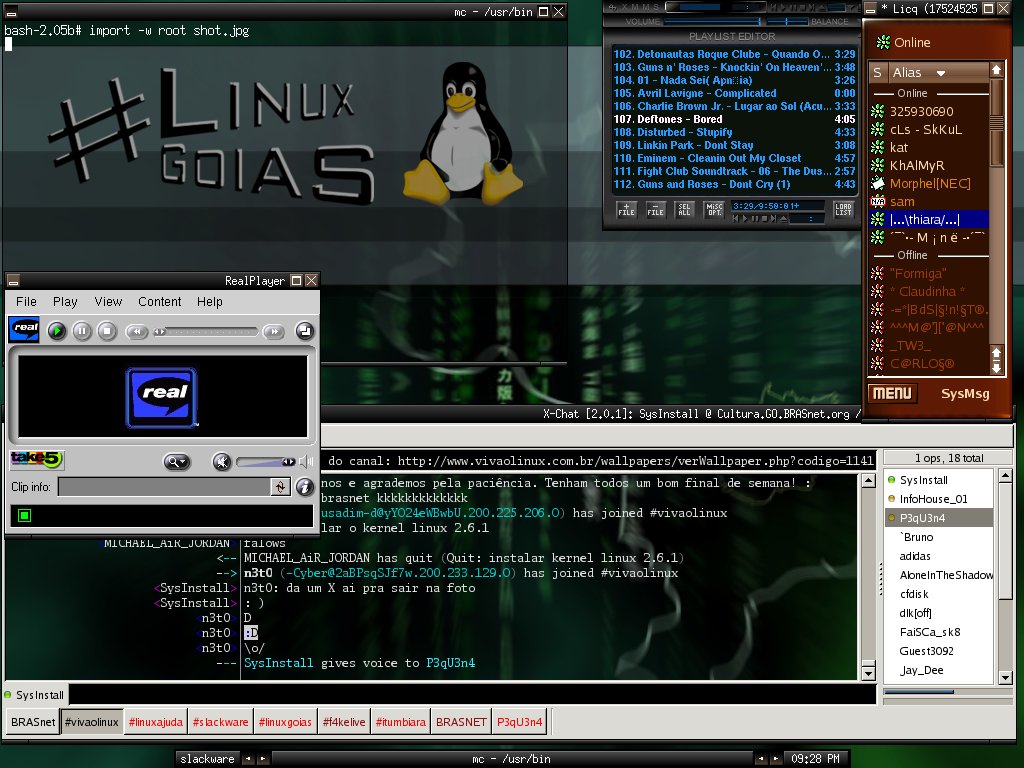Click the LOAD LIST button in playlist editor
The height and width of the screenshot is (768, 1024).
tap(843, 209)
